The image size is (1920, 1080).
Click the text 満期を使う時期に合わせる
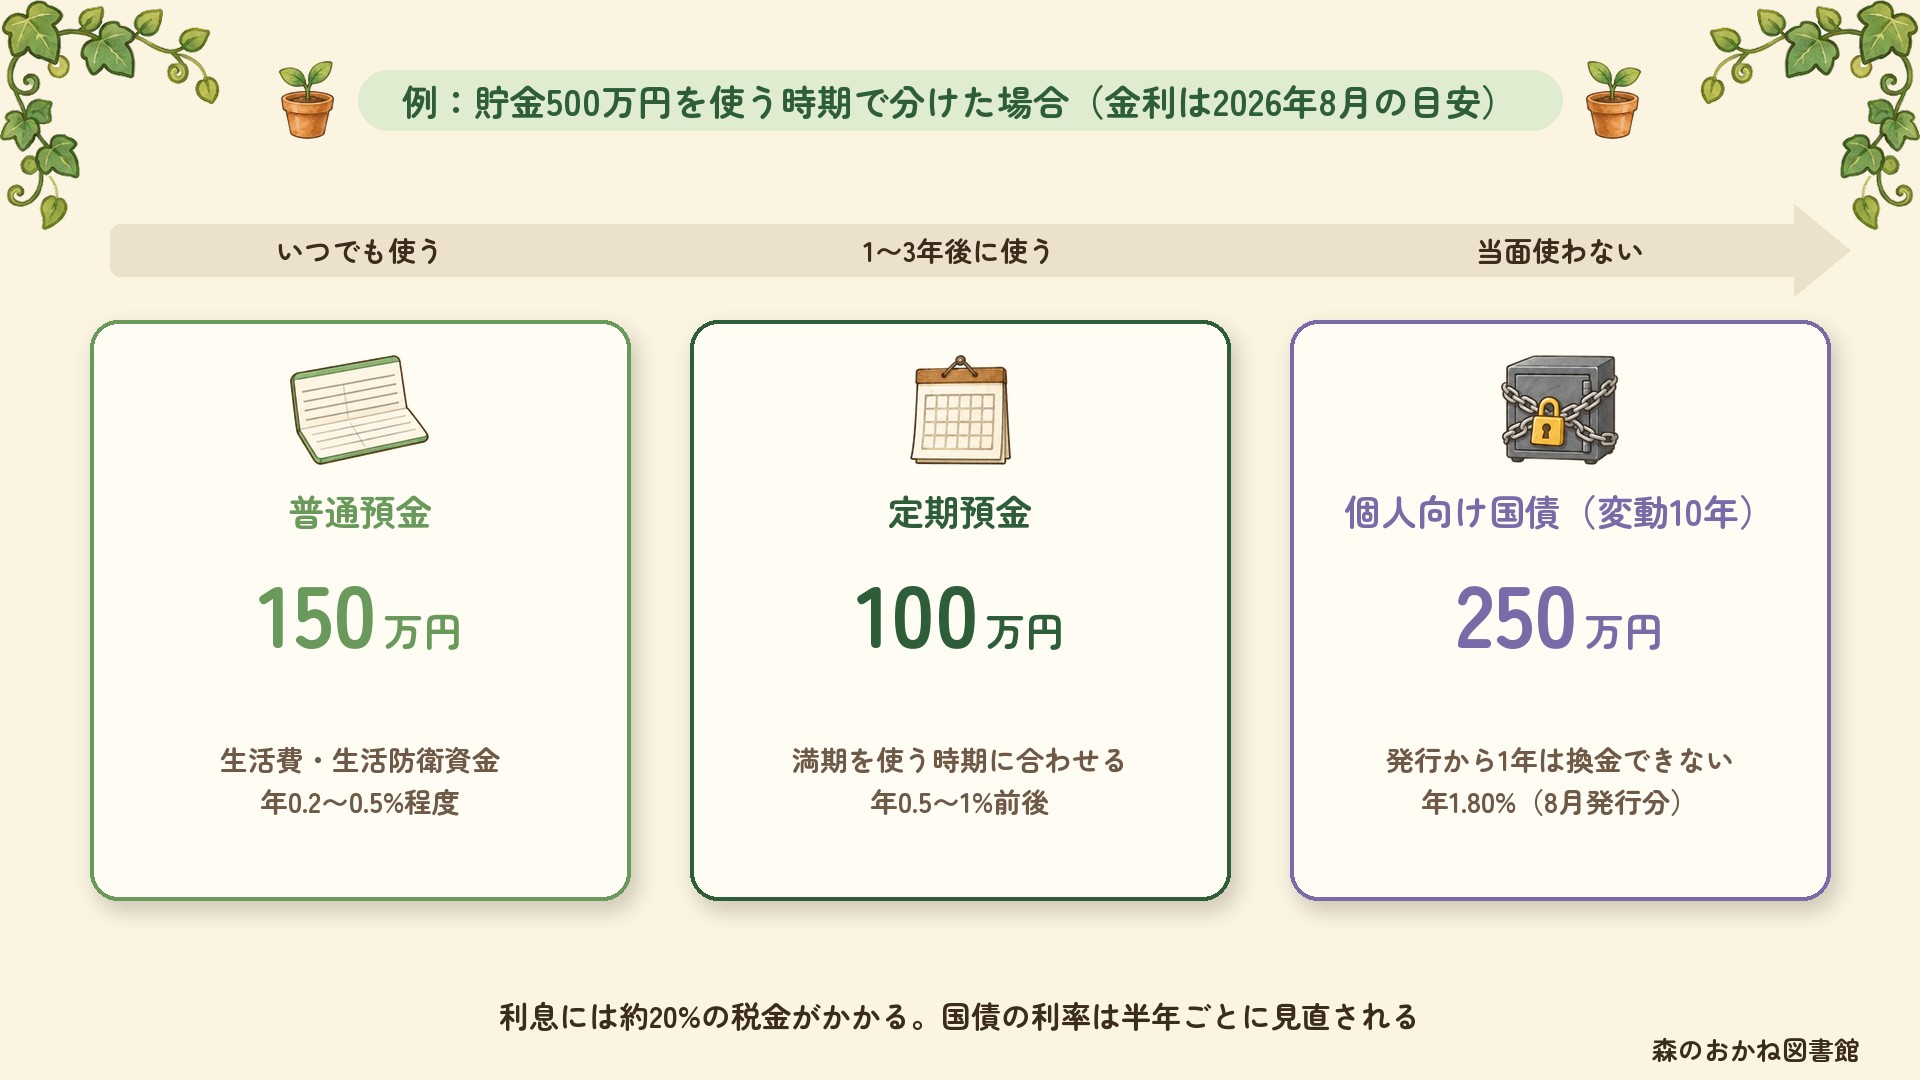(959, 761)
